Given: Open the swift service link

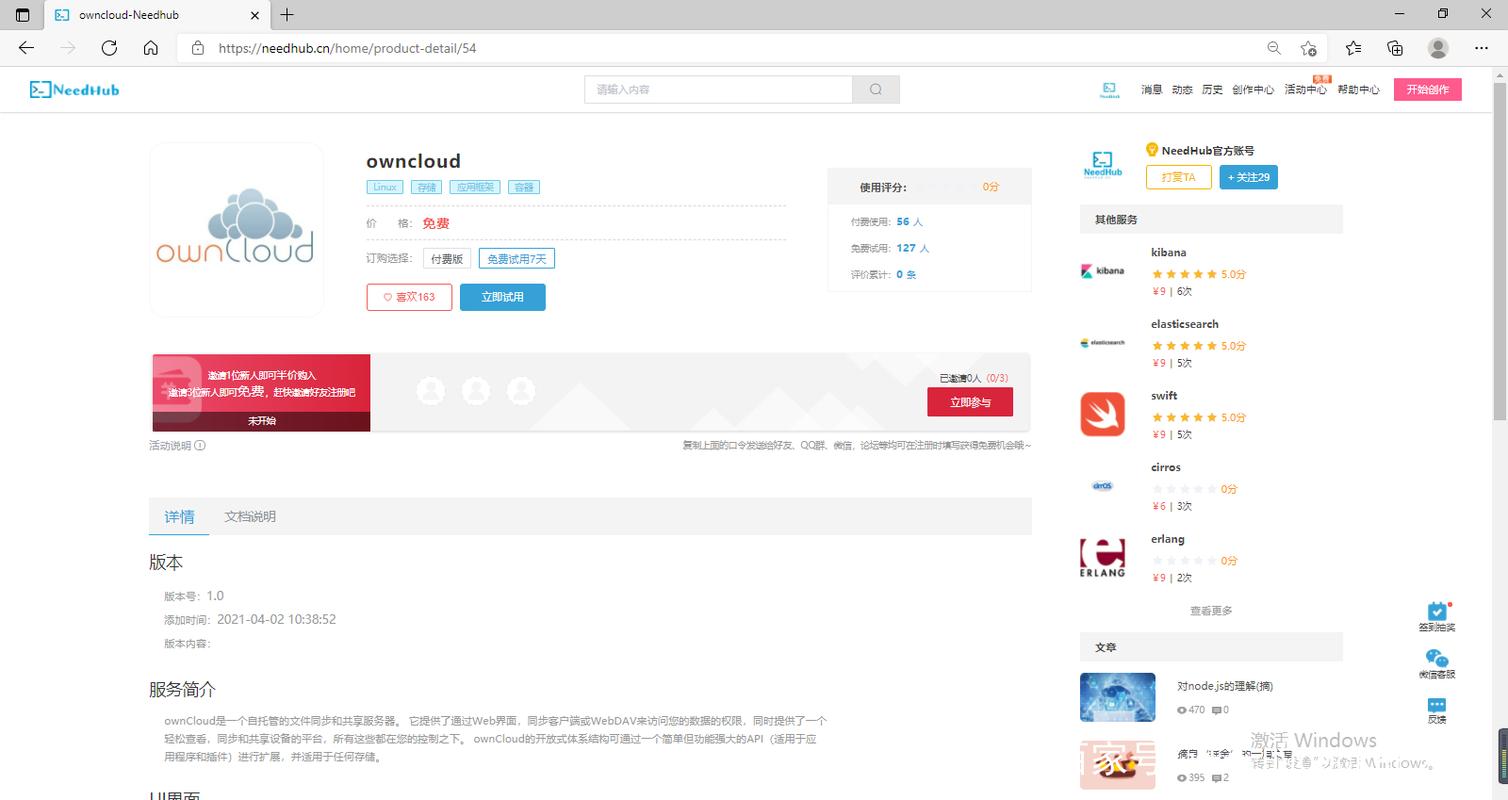Looking at the screenshot, I should coord(1164,396).
